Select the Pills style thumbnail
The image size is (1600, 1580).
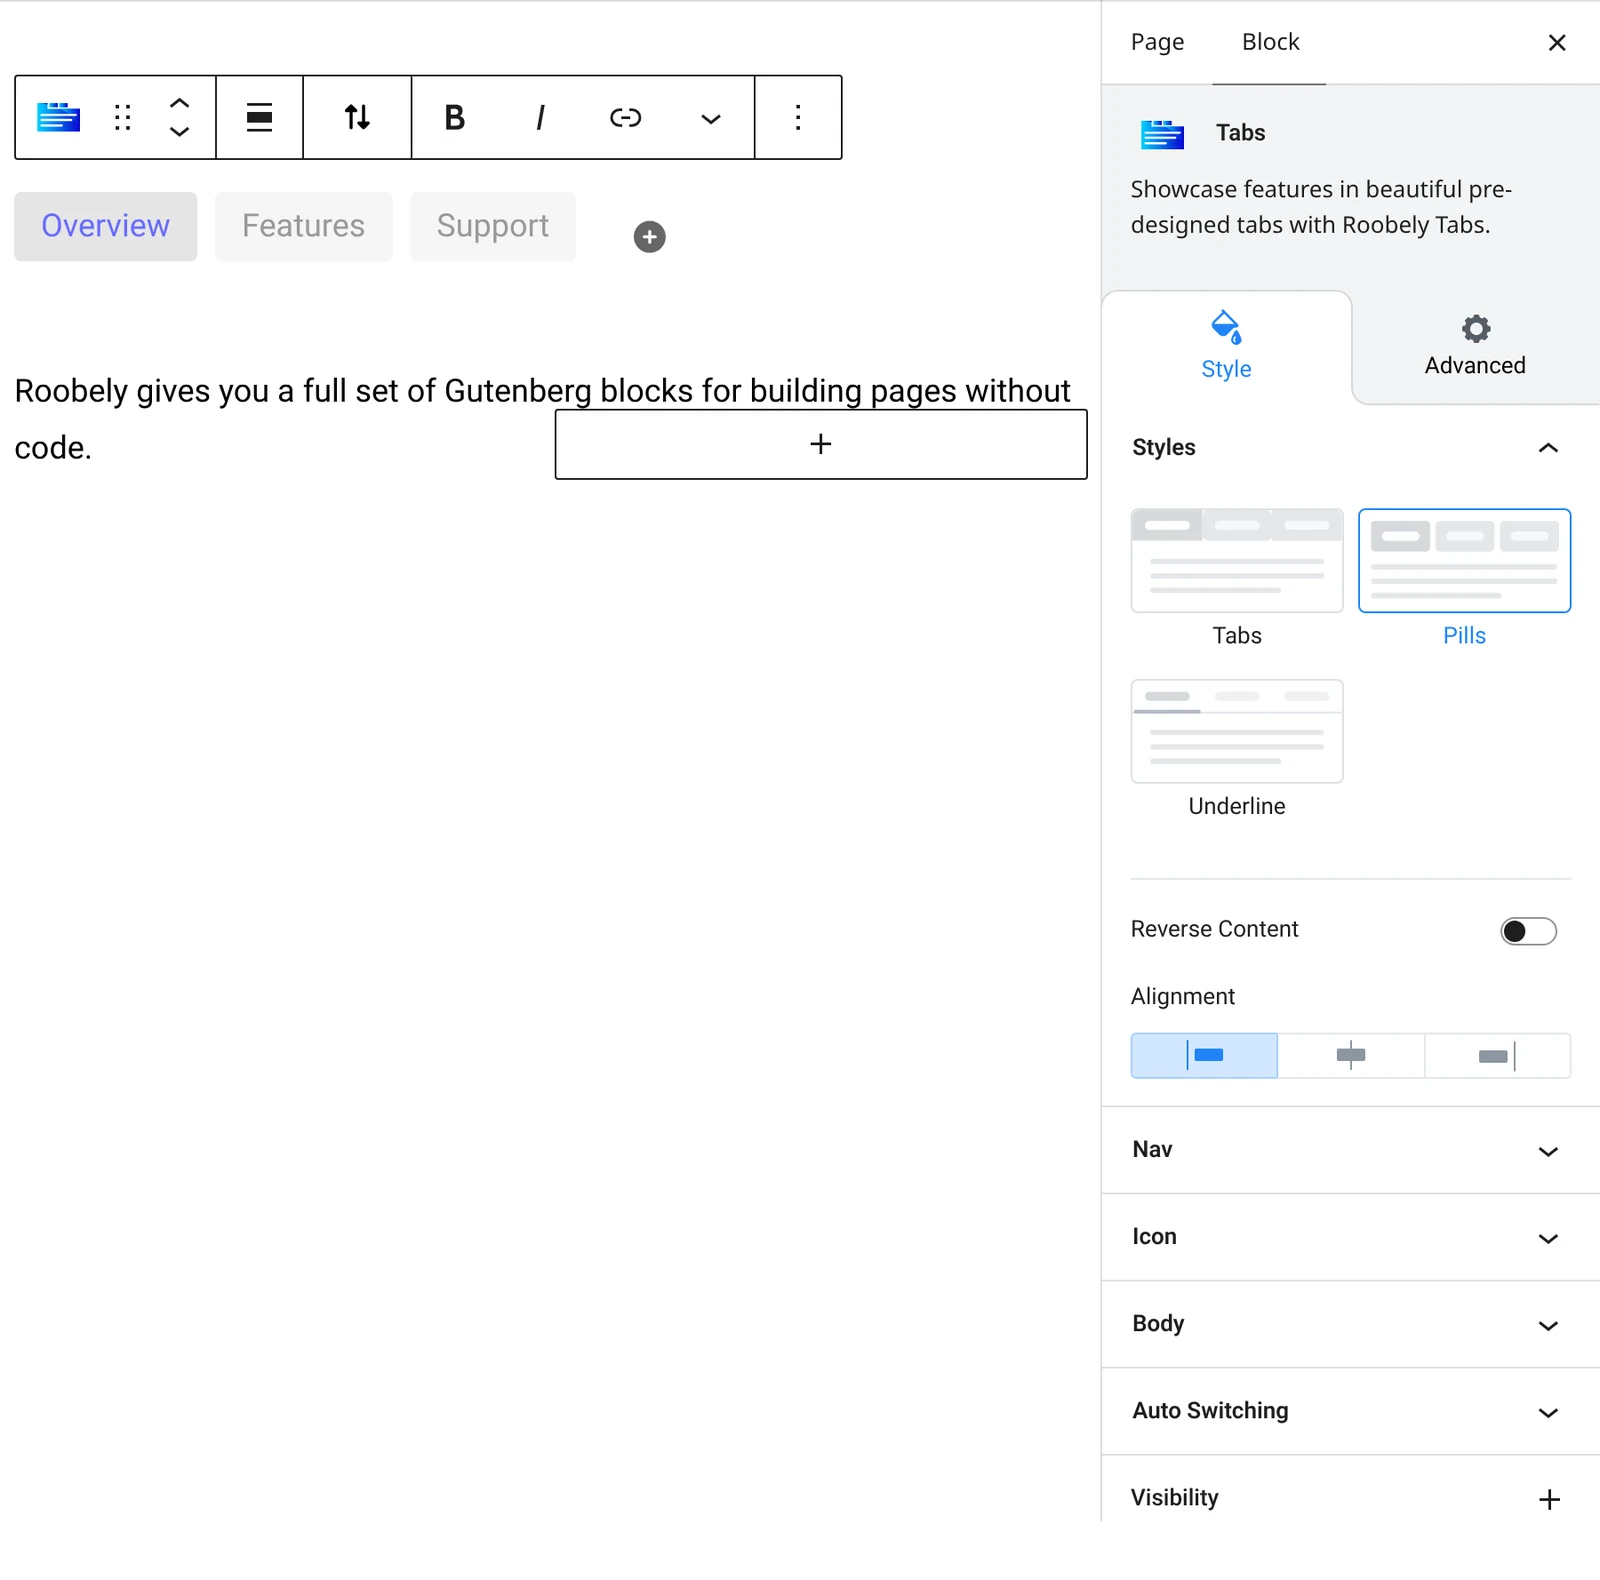(x=1464, y=561)
